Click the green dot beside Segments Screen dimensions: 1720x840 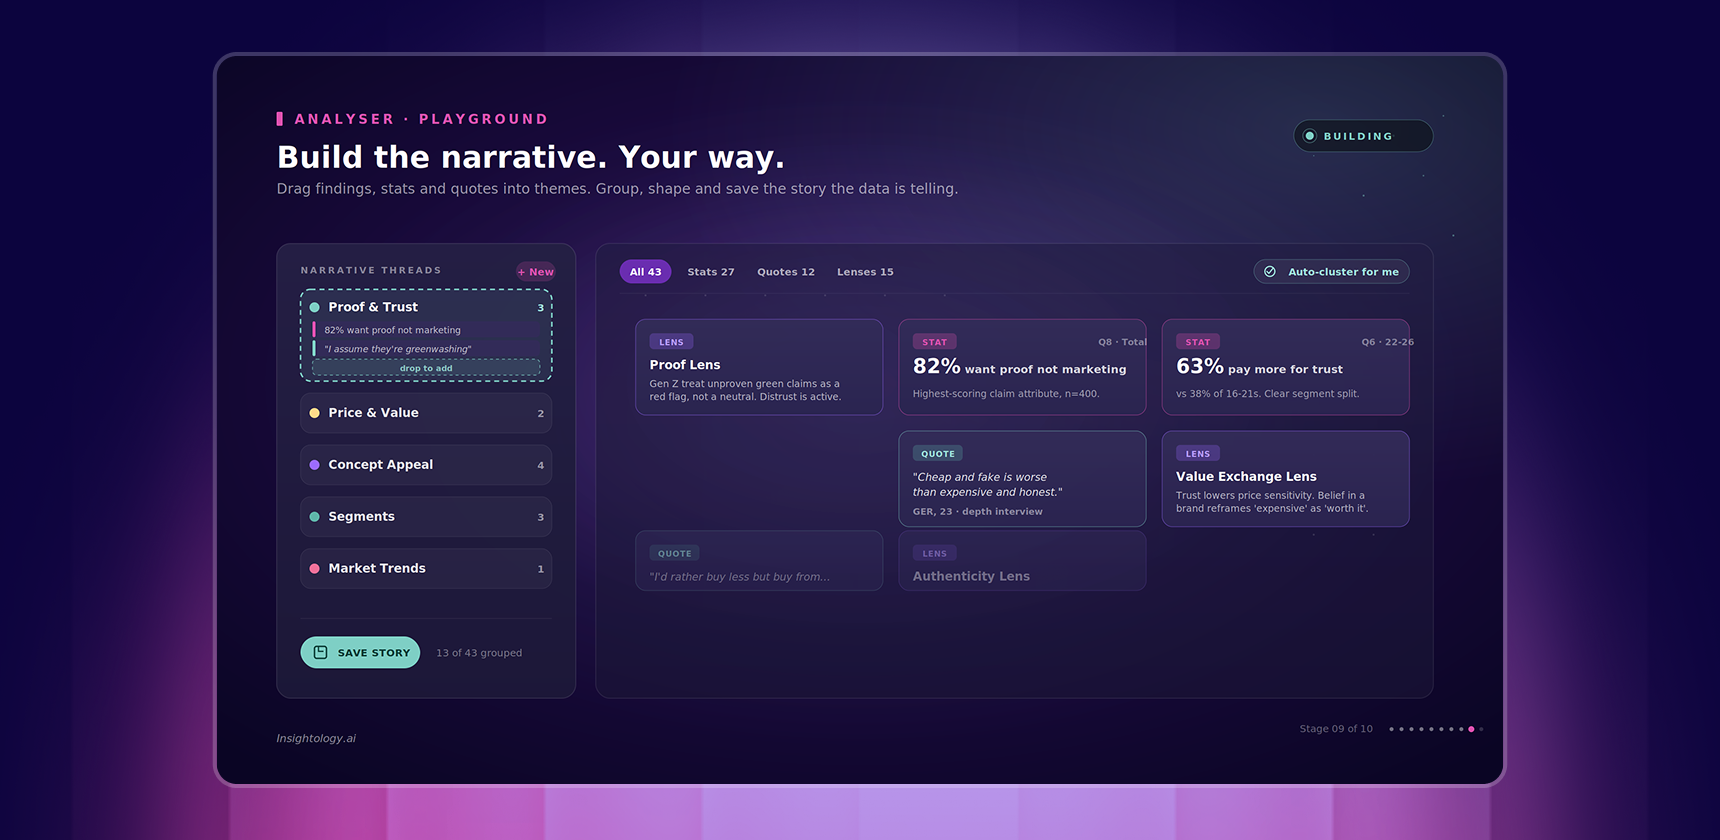click(x=315, y=517)
